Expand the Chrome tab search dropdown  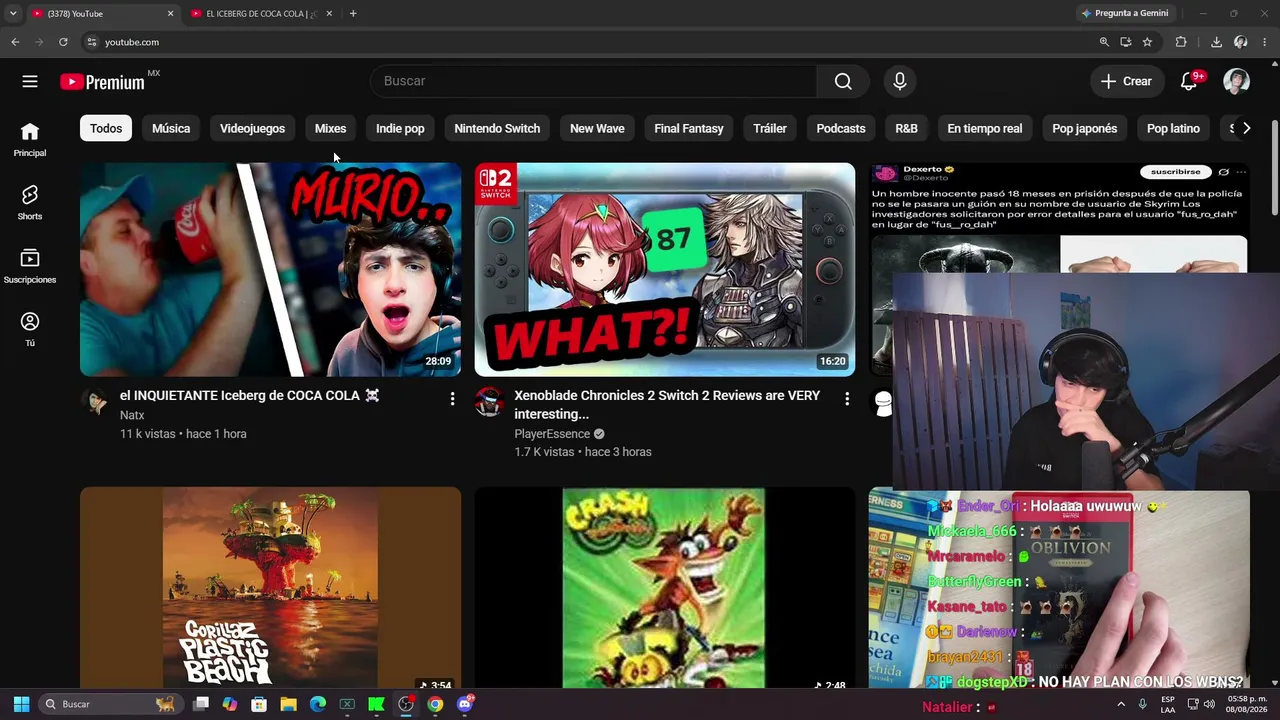(13, 13)
